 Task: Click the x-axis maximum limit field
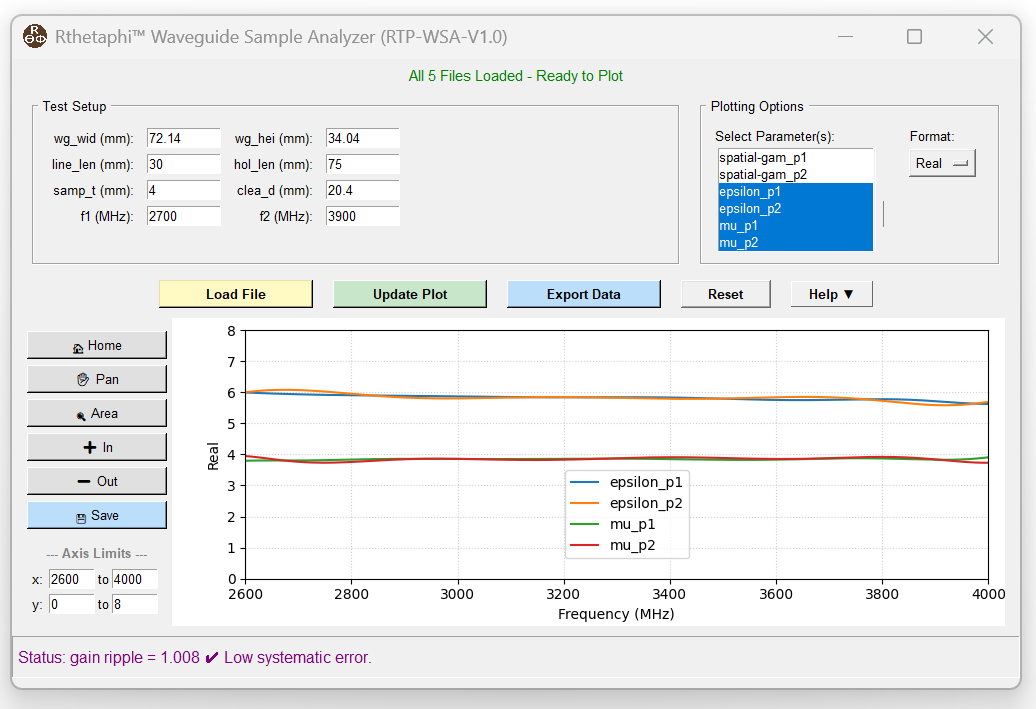[x=135, y=579]
